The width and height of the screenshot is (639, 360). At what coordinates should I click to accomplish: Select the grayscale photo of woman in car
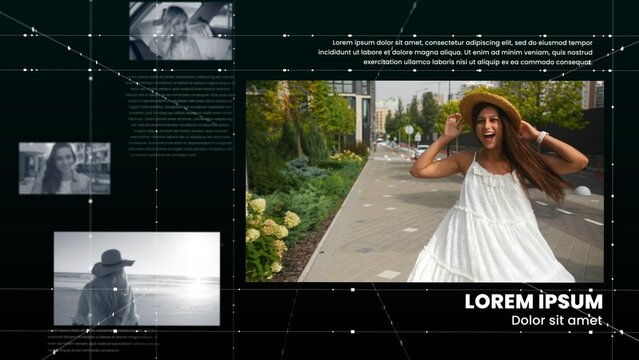click(x=181, y=31)
